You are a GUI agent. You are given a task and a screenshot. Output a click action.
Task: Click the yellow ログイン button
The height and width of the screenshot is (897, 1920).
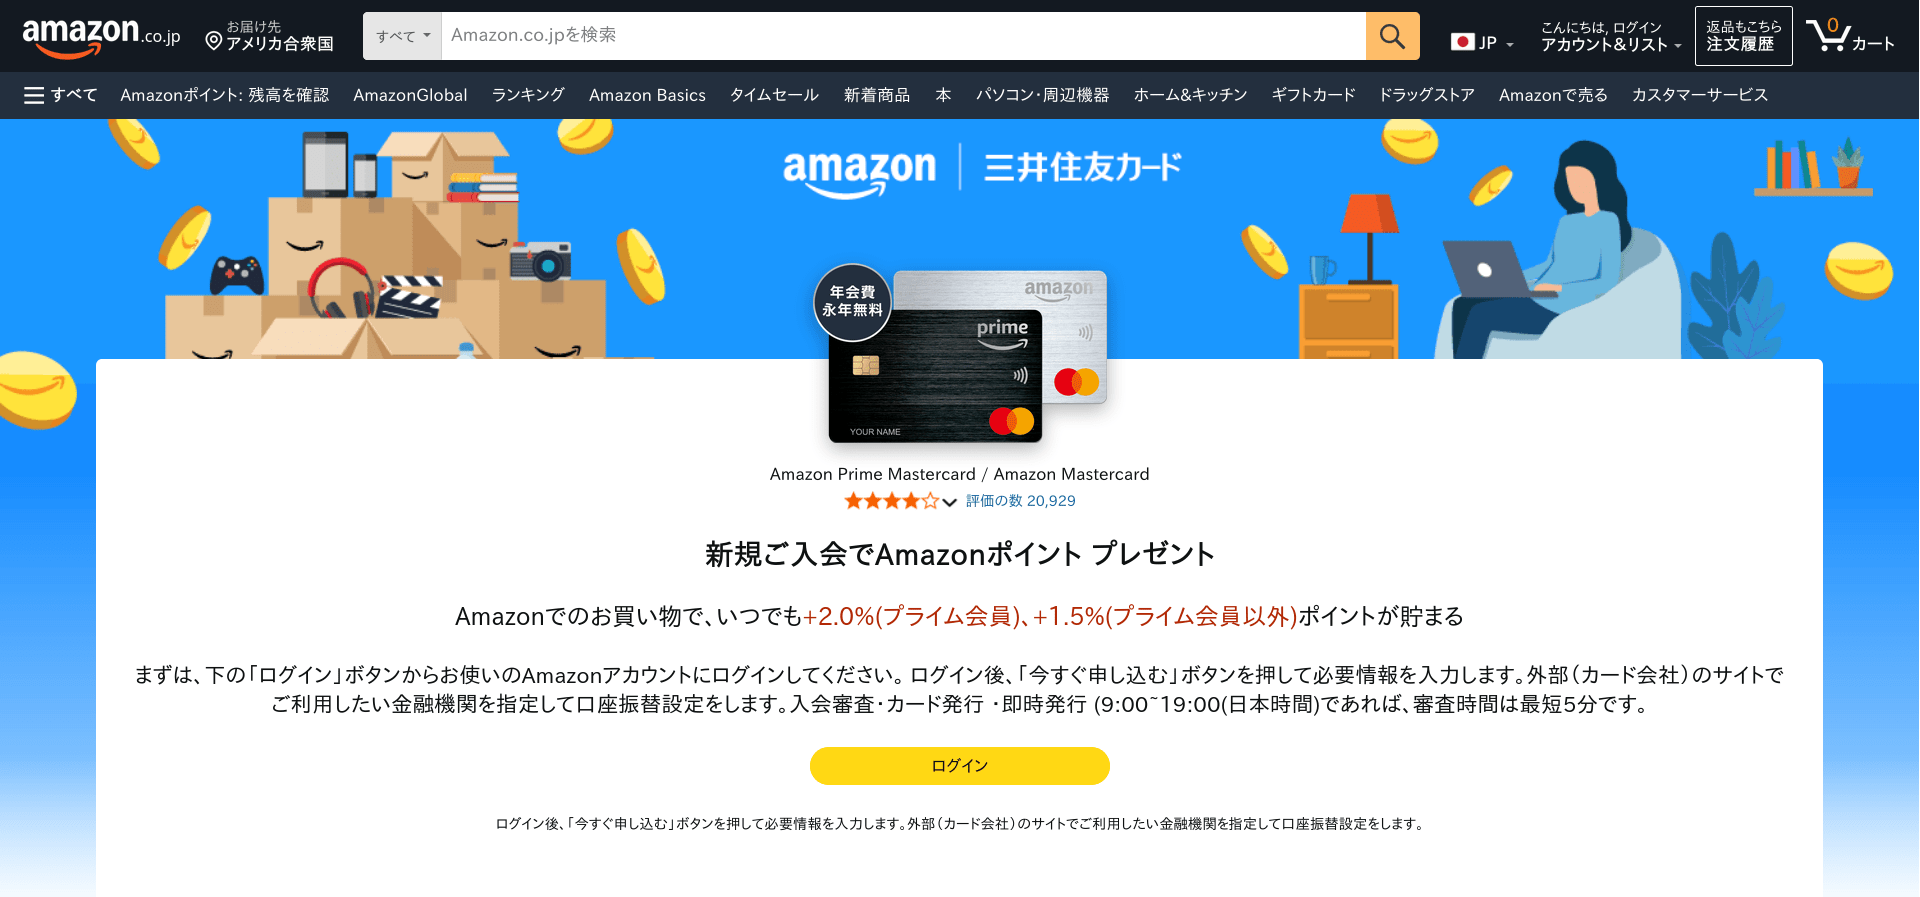click(960, 766)
